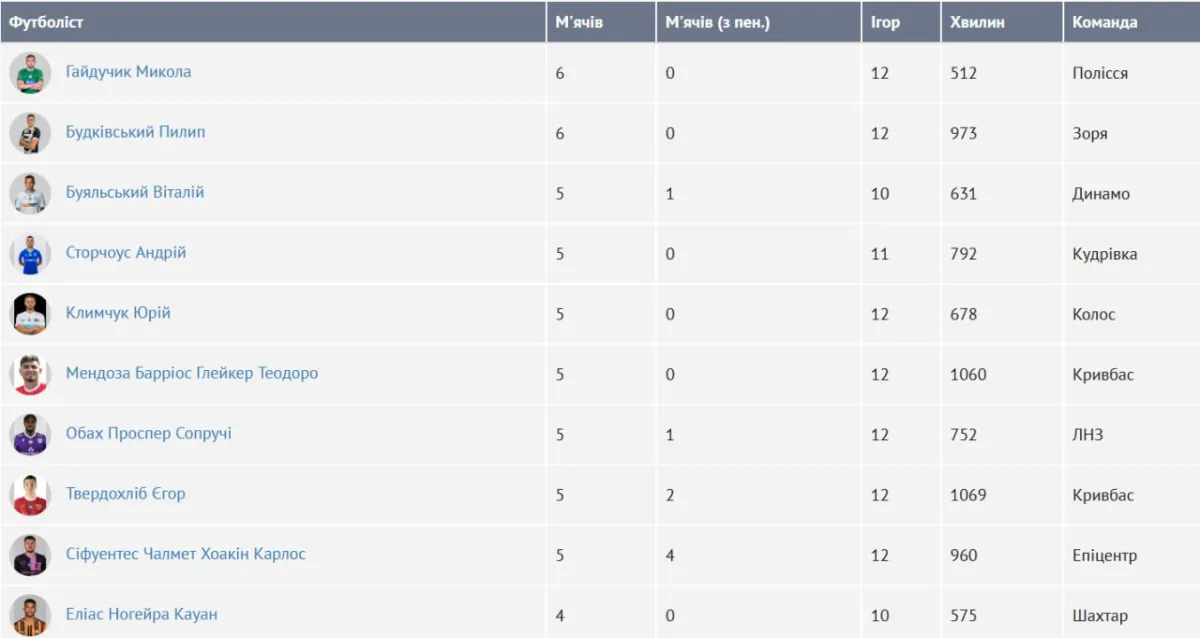The image size is (1200, 638).
Task: Open Буяльський Віталій's avatar image
Action: 30,193
